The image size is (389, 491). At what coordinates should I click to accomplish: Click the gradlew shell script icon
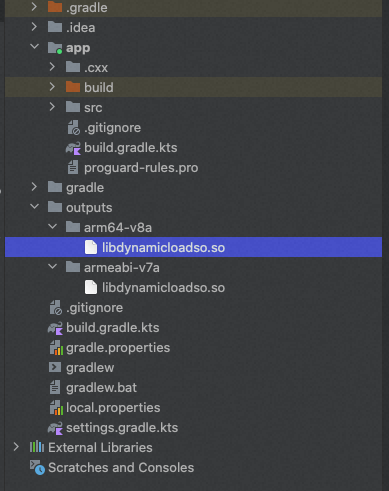[x=55, y=367]
